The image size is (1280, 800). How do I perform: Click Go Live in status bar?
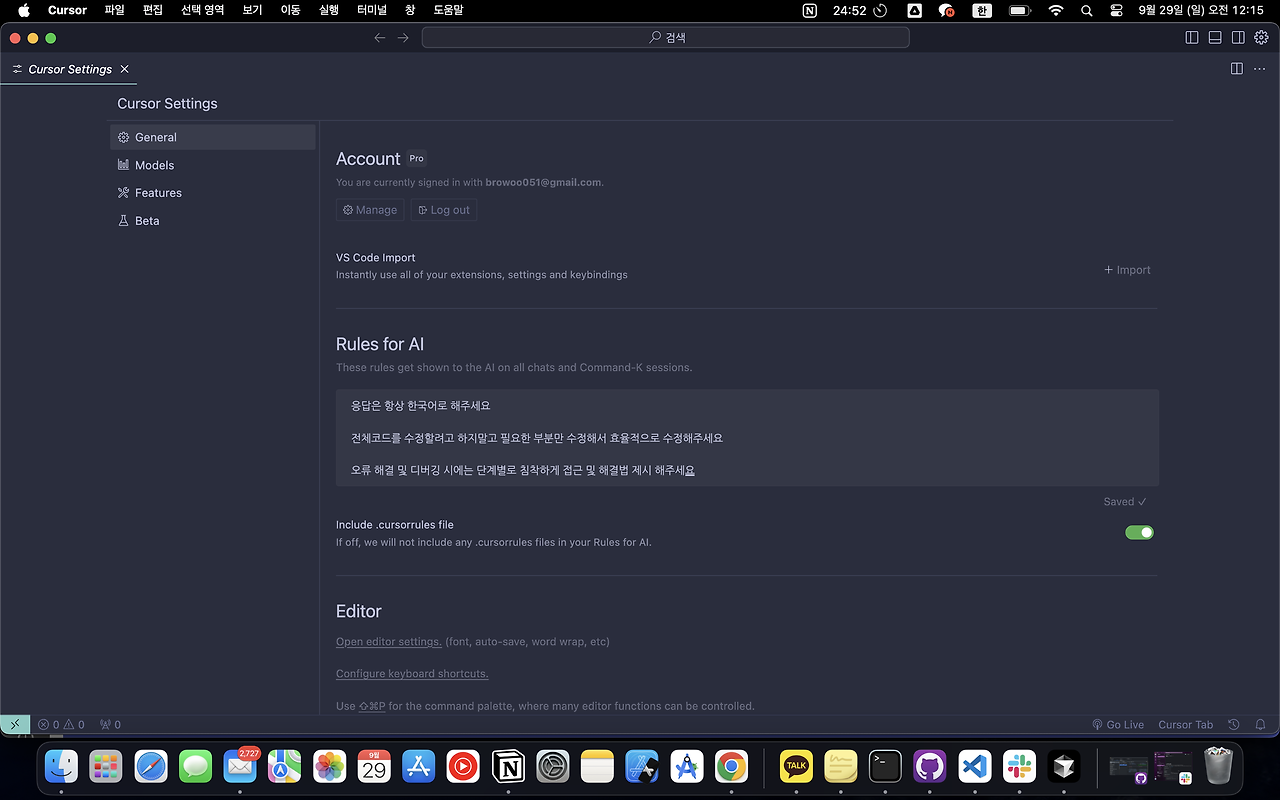pyautogui.click(x=1118, y=724)
